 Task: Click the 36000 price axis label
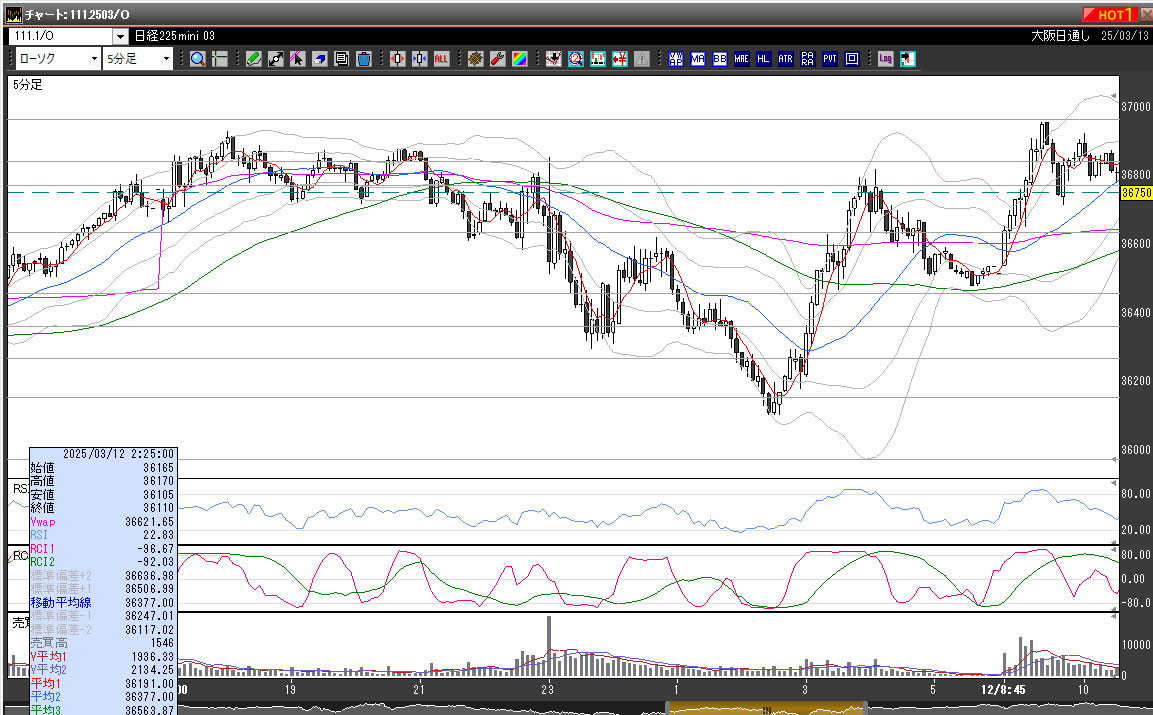pyautogui.click(x=1136, y=449)
